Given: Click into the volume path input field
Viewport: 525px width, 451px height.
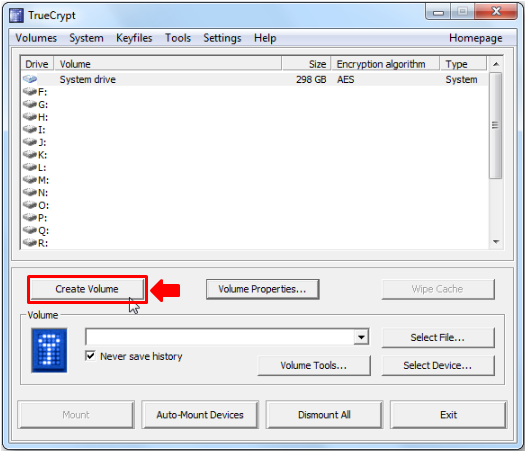Looking at the screenshot, I should click(x=220, y=337).
